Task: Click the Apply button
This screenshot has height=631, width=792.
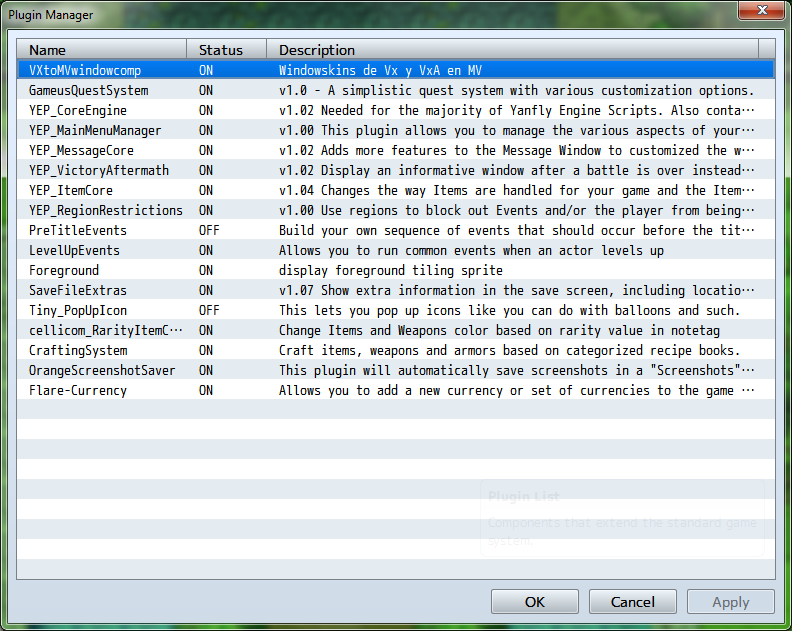Action: pos(730,602)
